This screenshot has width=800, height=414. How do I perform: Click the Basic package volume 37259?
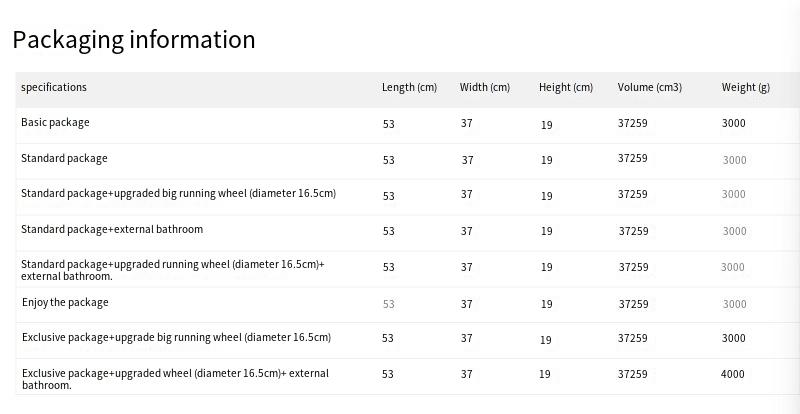point(633,123)
